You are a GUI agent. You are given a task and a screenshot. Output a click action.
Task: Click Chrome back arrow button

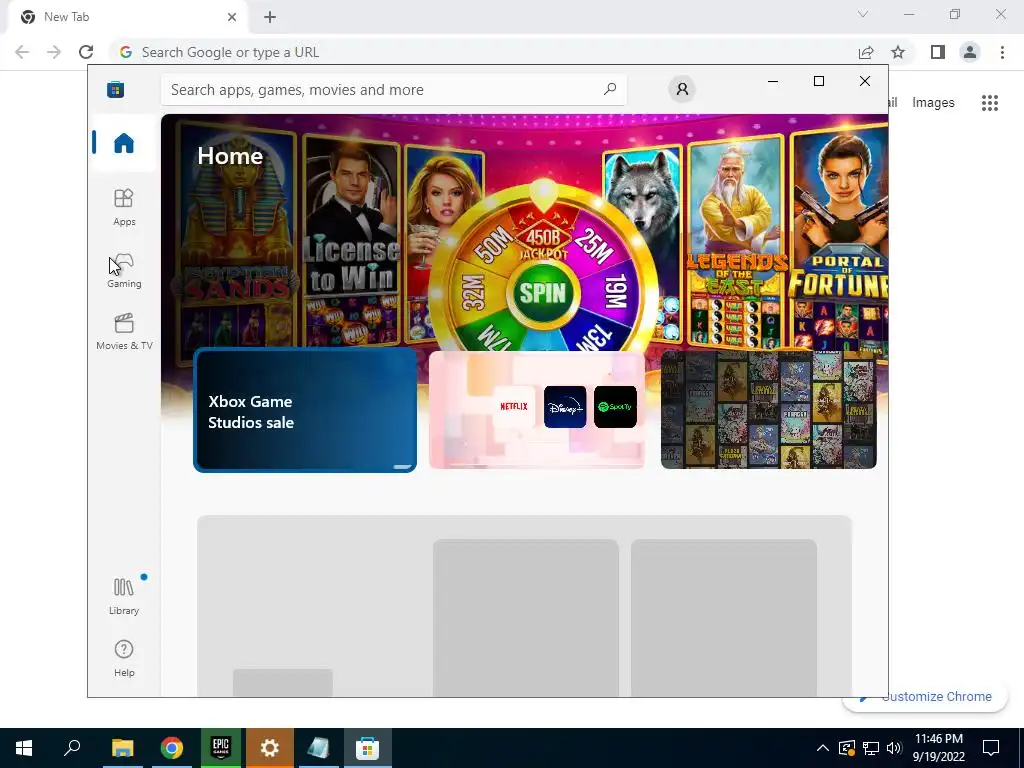click(x=22, y=52)
